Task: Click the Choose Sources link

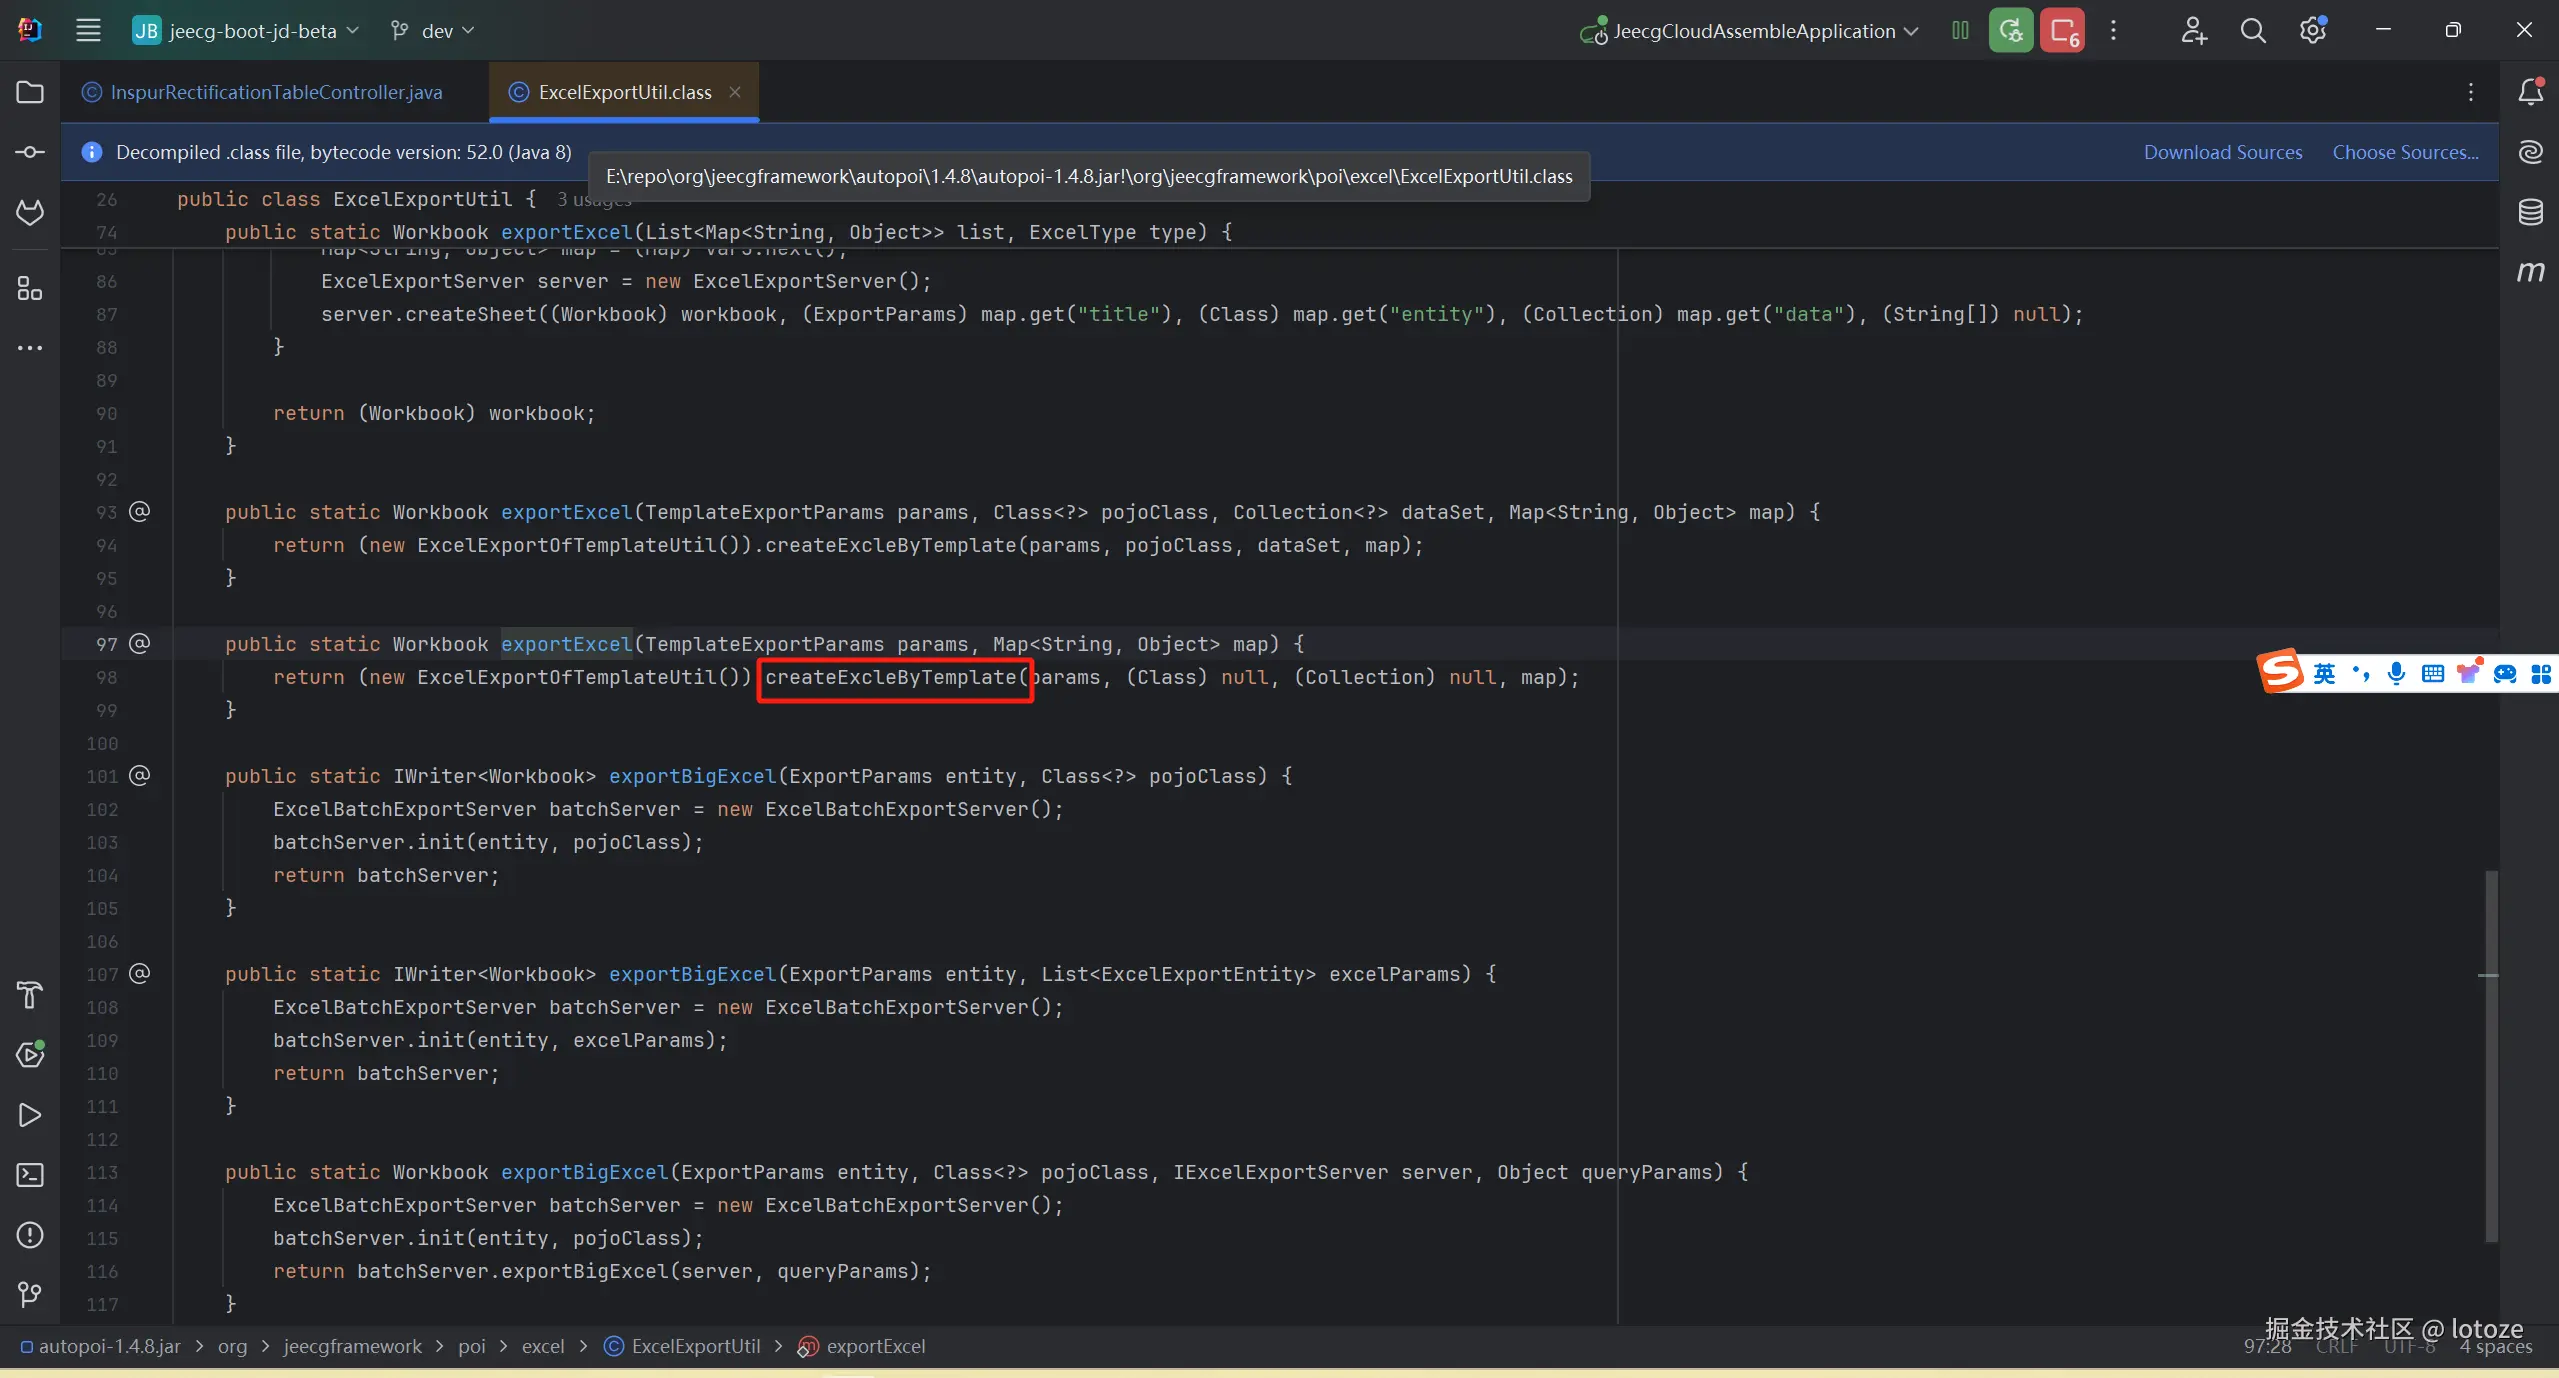Action: [x=2405, y=152]
